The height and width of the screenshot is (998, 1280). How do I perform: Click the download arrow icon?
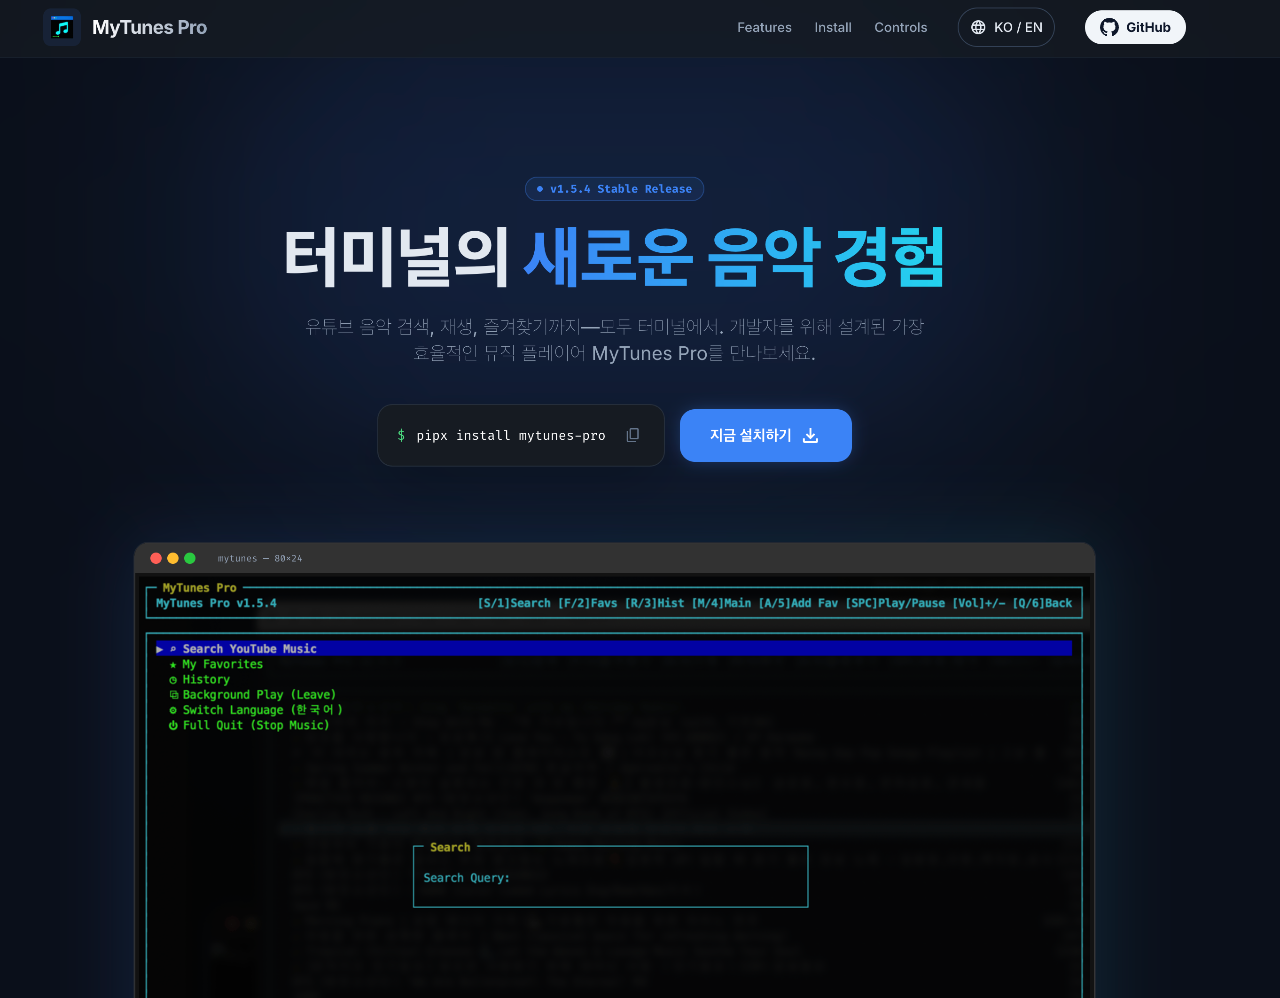point(811,436)
